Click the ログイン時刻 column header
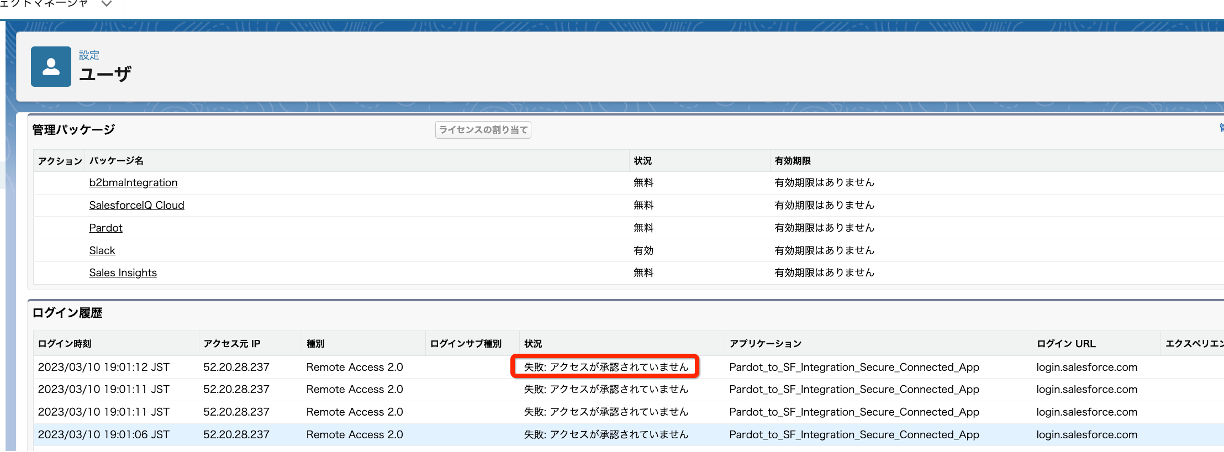 [x=64, y=343]
